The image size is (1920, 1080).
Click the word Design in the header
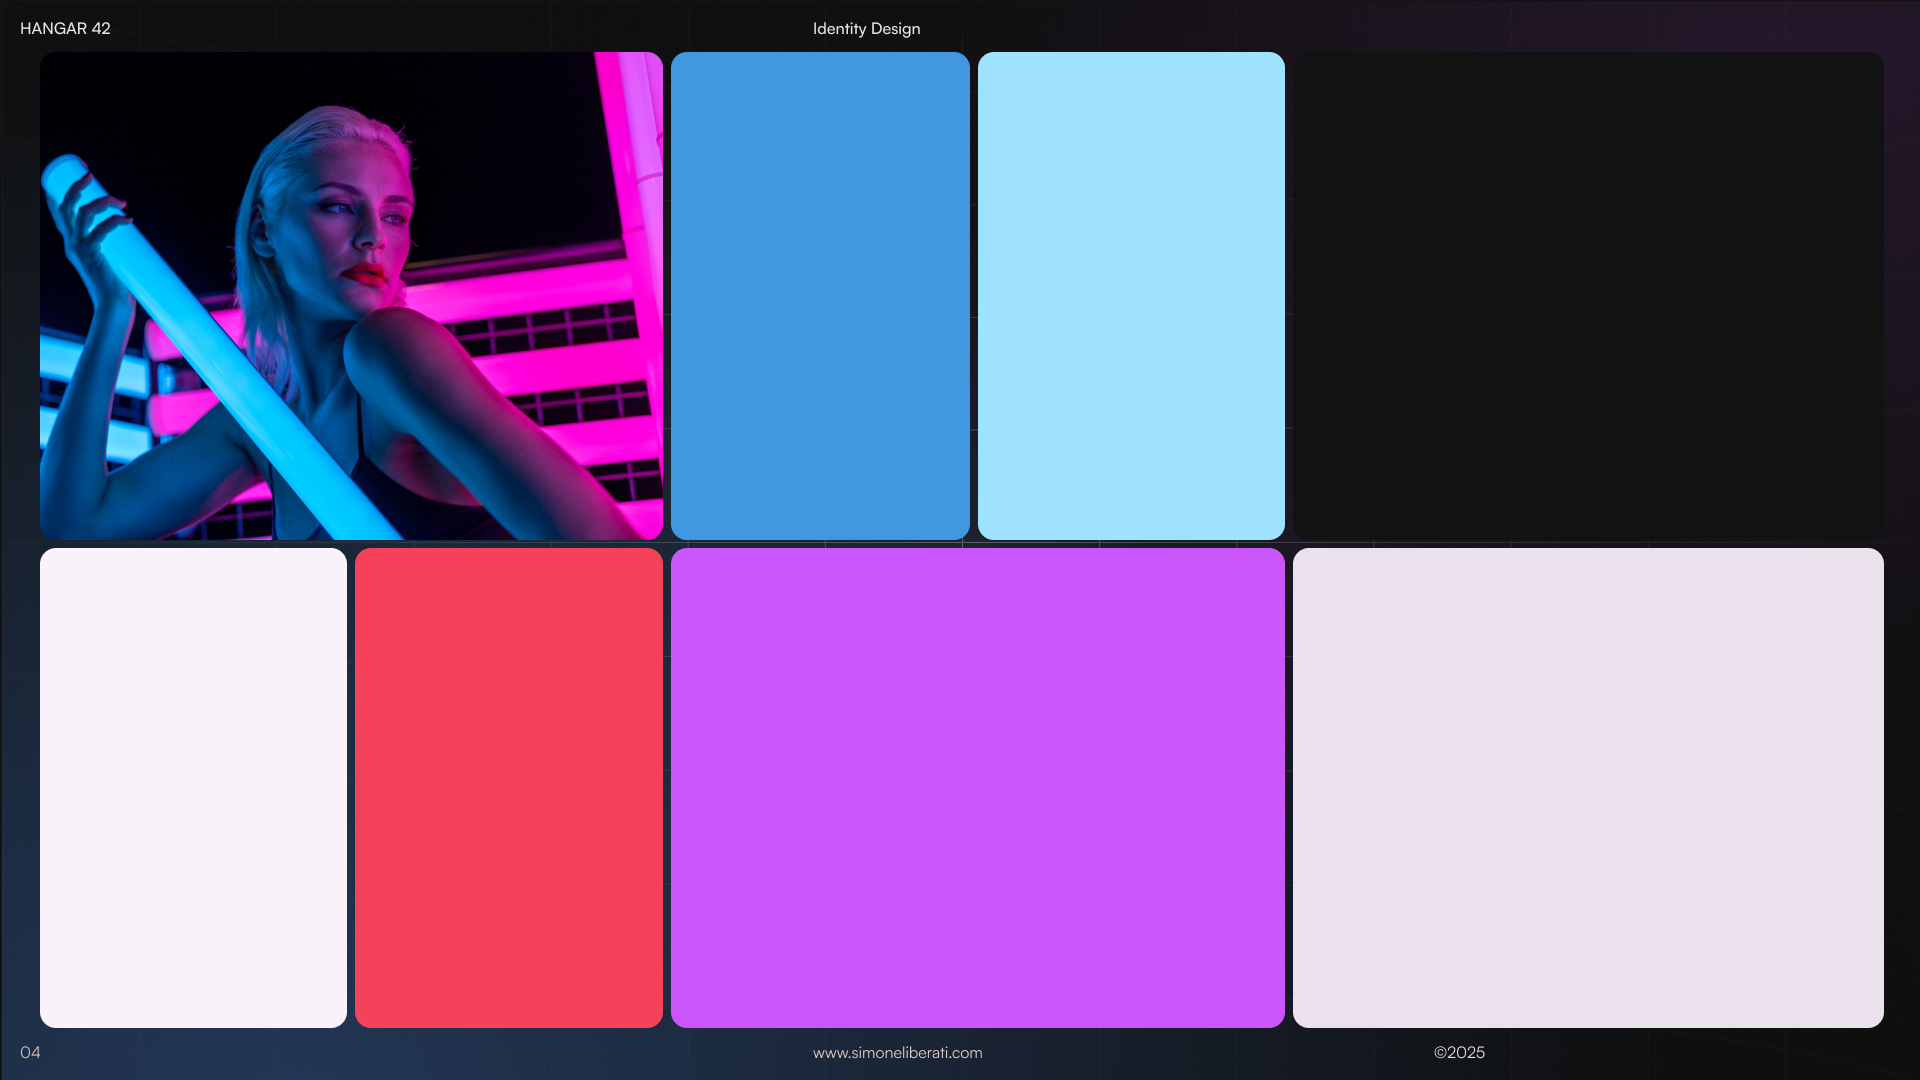coord(895,29)
